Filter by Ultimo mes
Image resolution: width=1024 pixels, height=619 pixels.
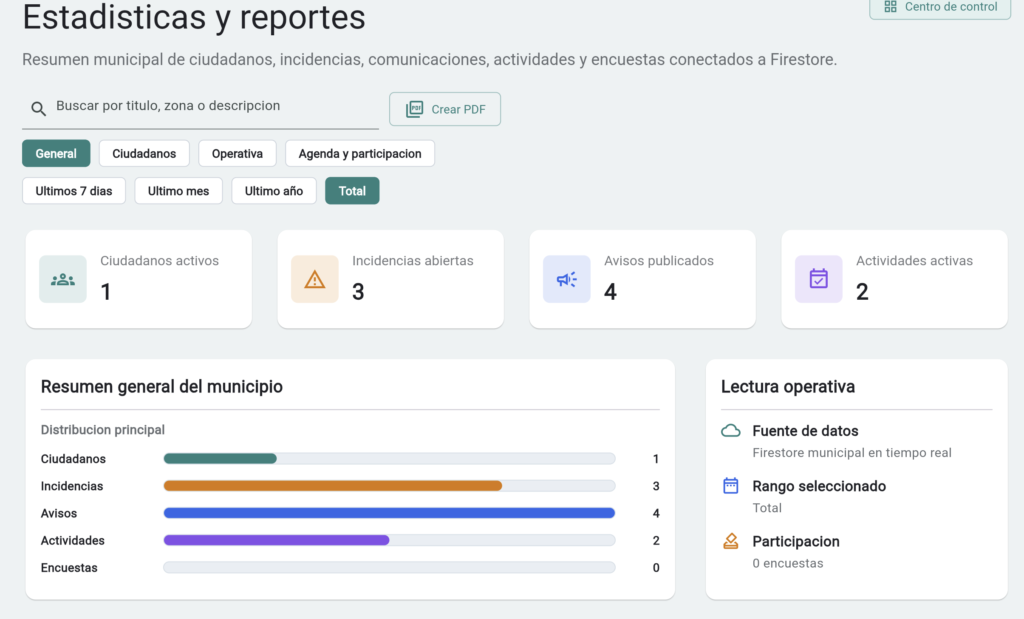178,191
